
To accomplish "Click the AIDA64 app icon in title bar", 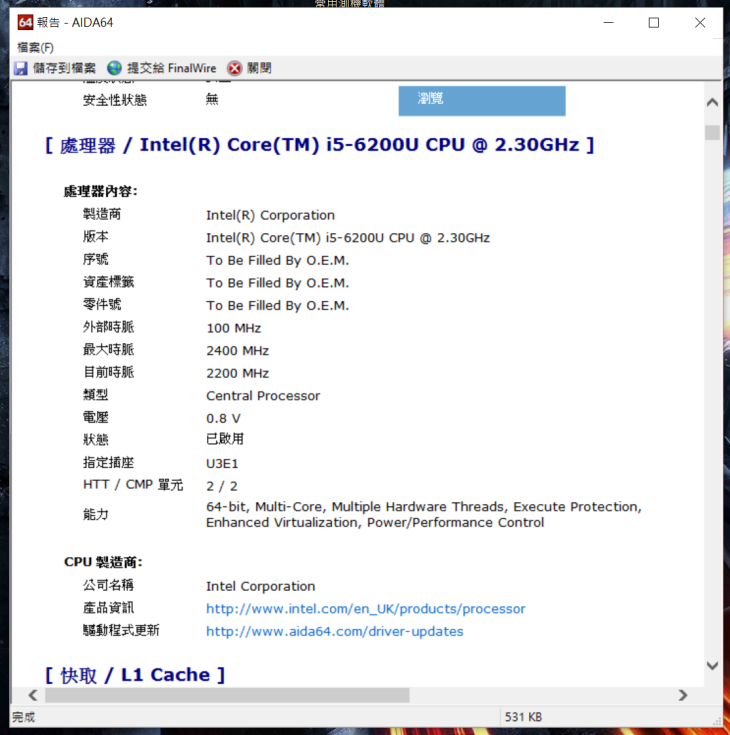I will (25, 22).
